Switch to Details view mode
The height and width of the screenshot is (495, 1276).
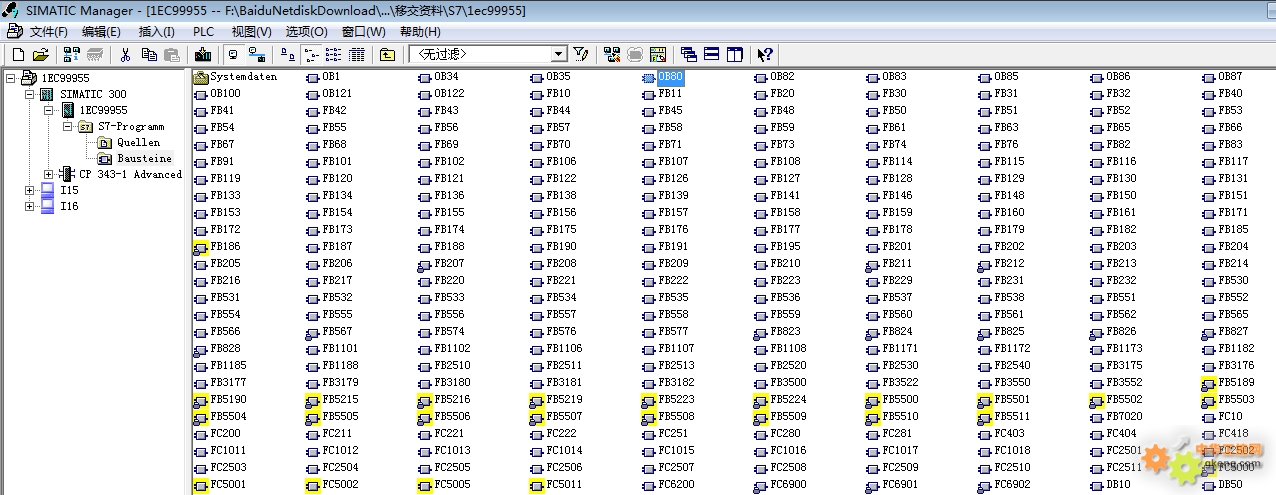click(x=356, y=54)
